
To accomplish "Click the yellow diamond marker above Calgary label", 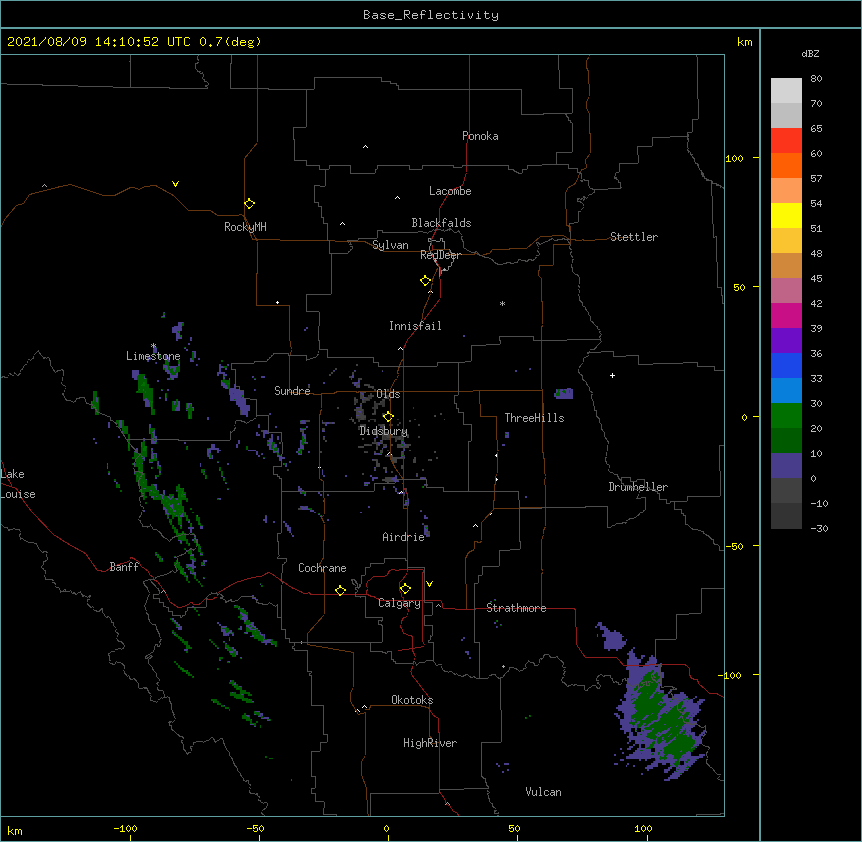I will click(x=405, y=589).
